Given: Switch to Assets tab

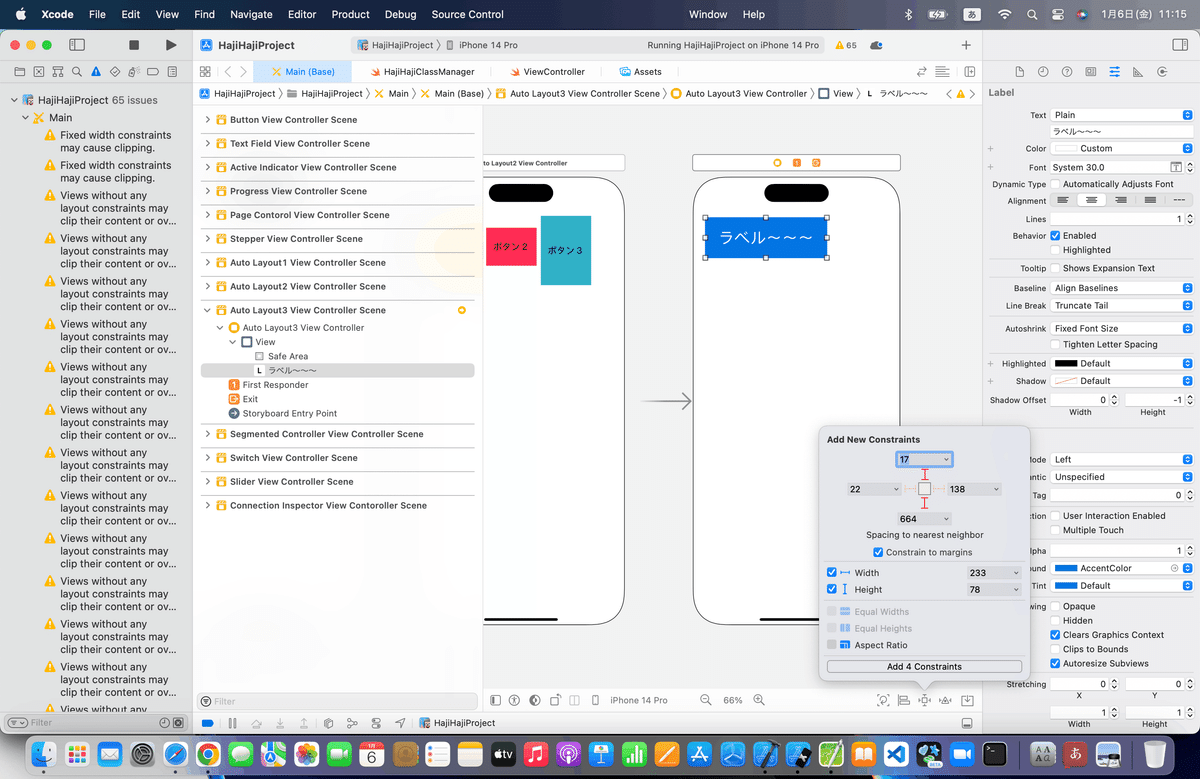Looking at the screenshot, I should coord(641,72).
